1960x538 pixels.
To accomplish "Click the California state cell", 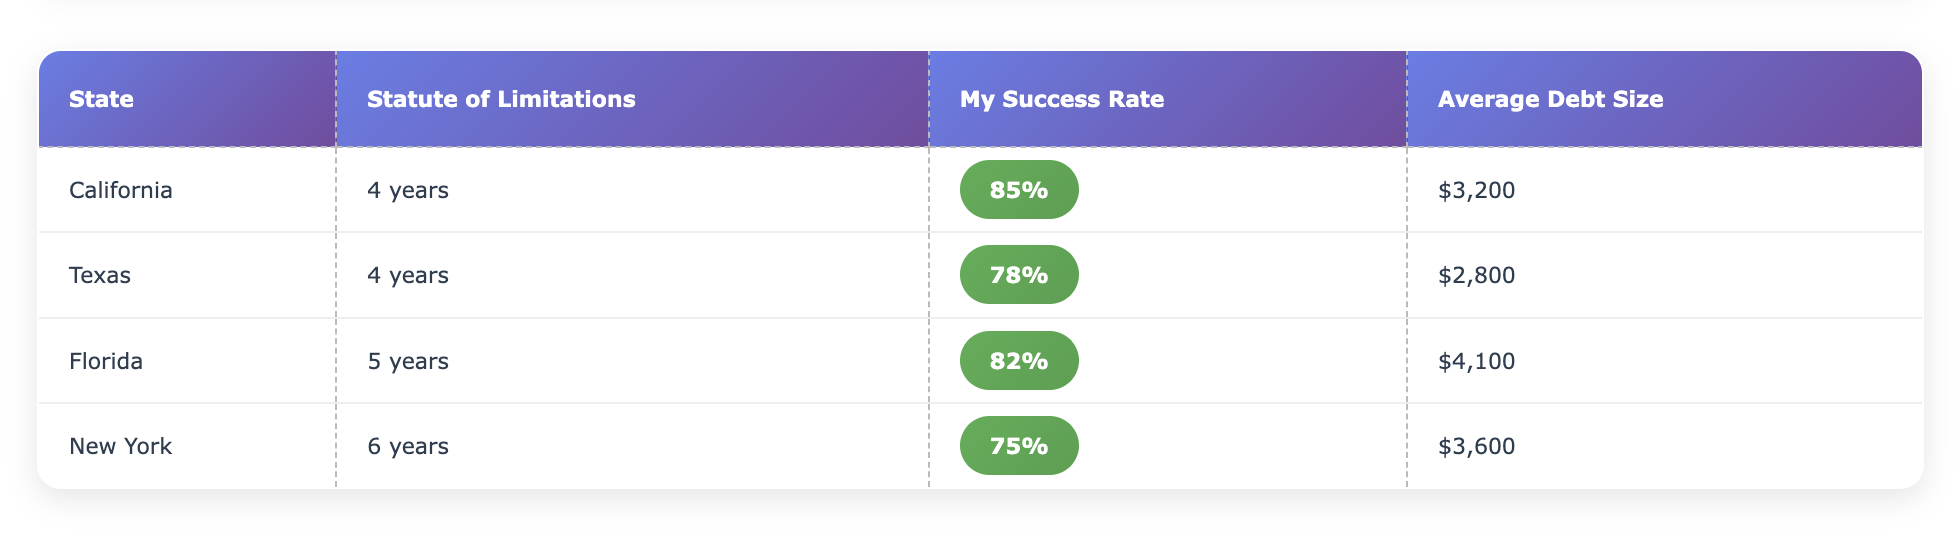I will [x=187, y=190].
